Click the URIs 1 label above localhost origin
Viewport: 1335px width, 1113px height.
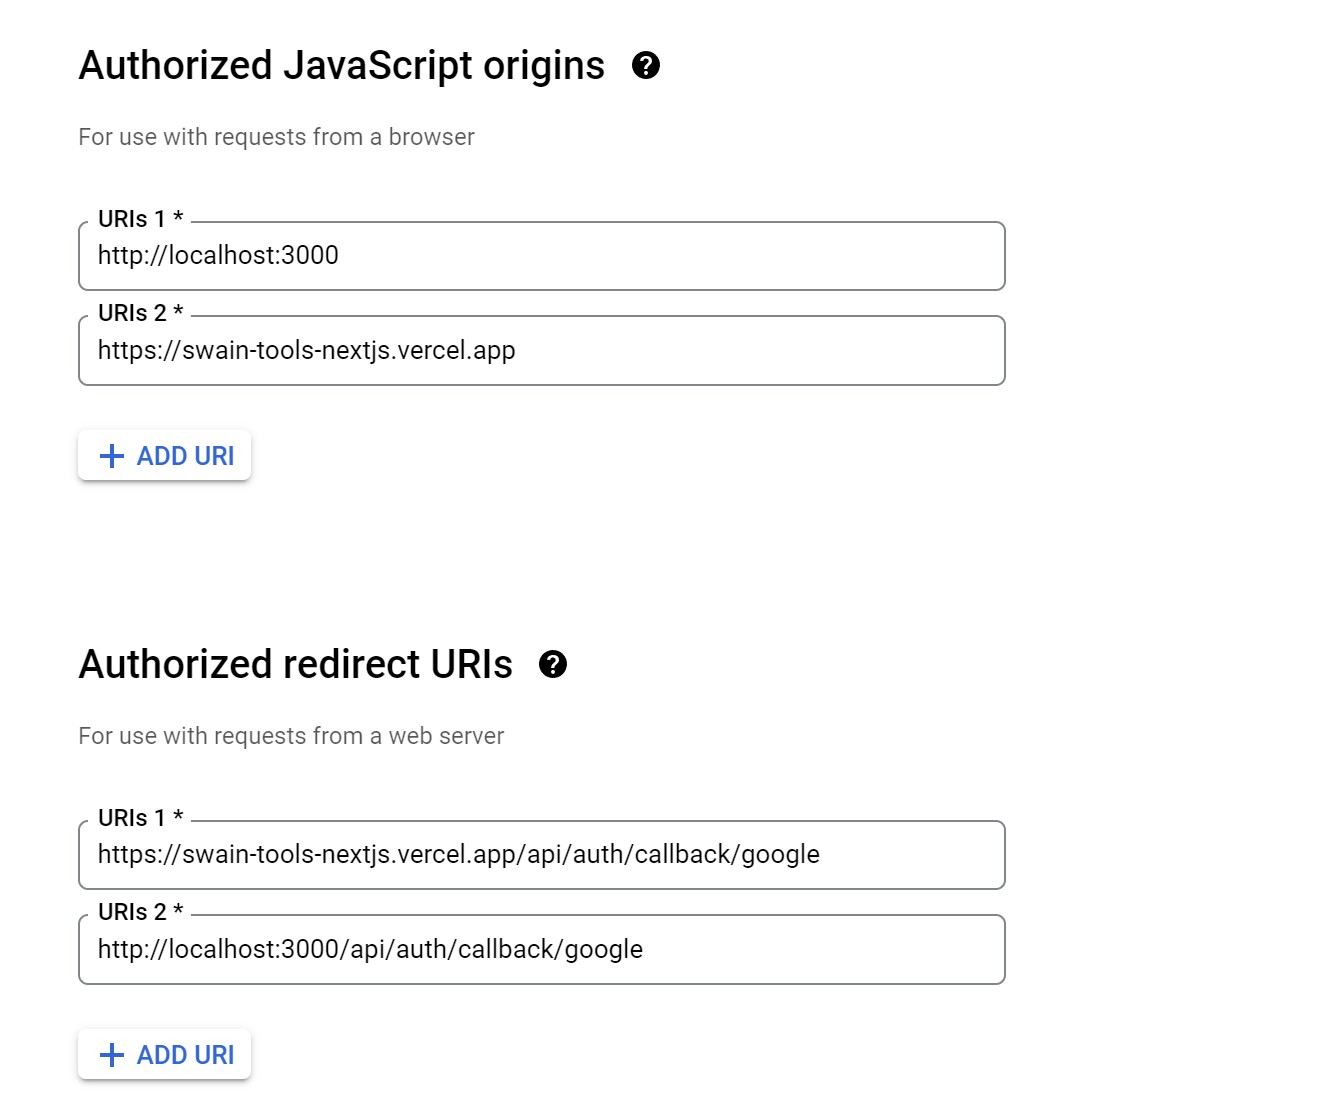(139, 218)
